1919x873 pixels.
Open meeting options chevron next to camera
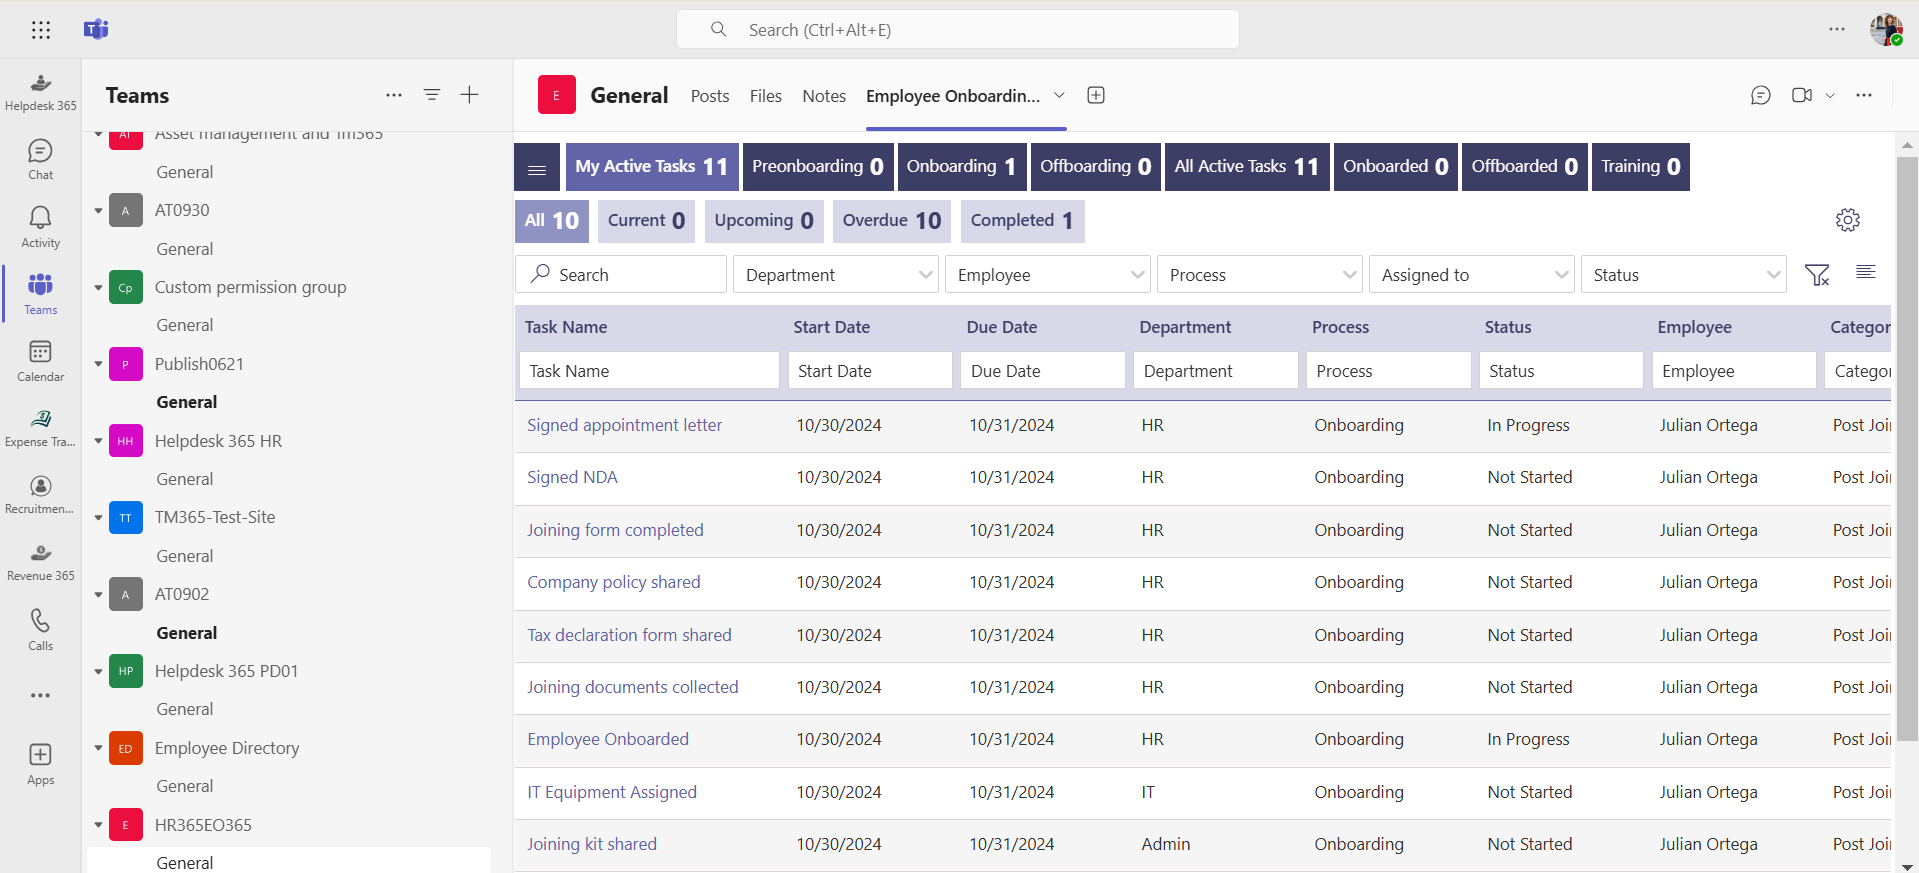(x=1830, y=95)
